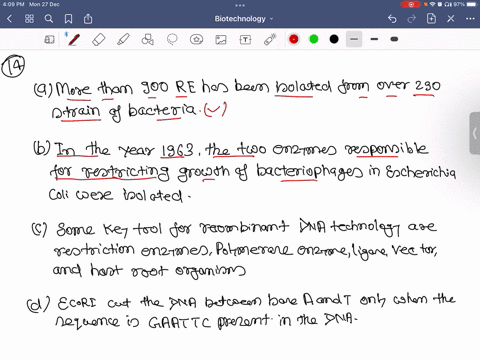Tap the three-dot multitasking indicator

pos(240,5)
